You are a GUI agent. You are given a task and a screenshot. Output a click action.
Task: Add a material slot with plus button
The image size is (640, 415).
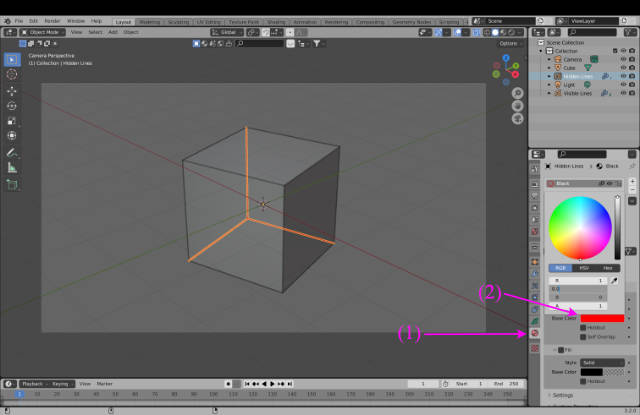click(x=632, y=181)
